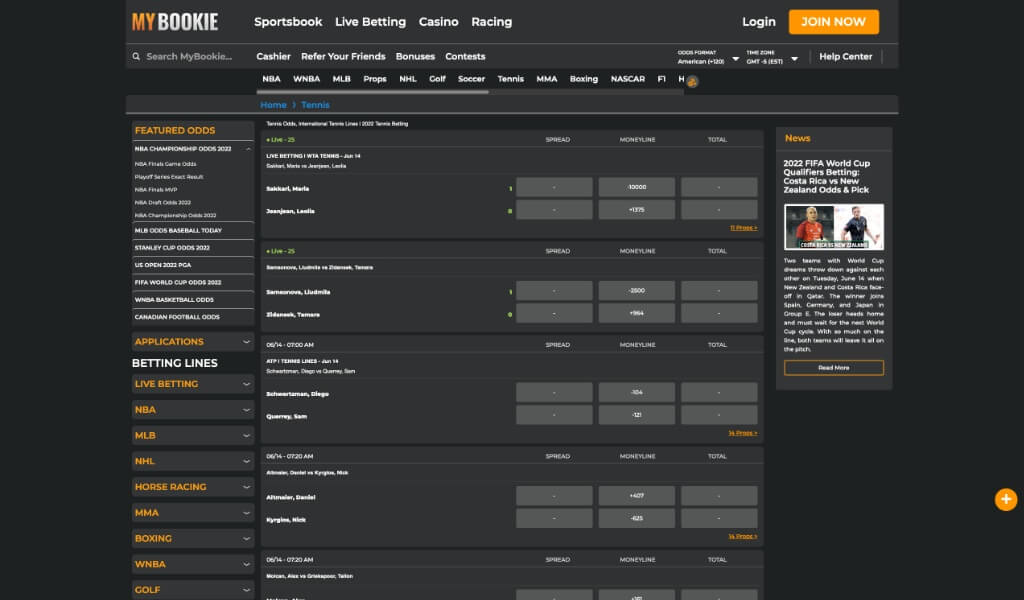The height and width of the screenshot is (600, 1024).
Task: Click the MyBookie logo
Action: (175, 22)
